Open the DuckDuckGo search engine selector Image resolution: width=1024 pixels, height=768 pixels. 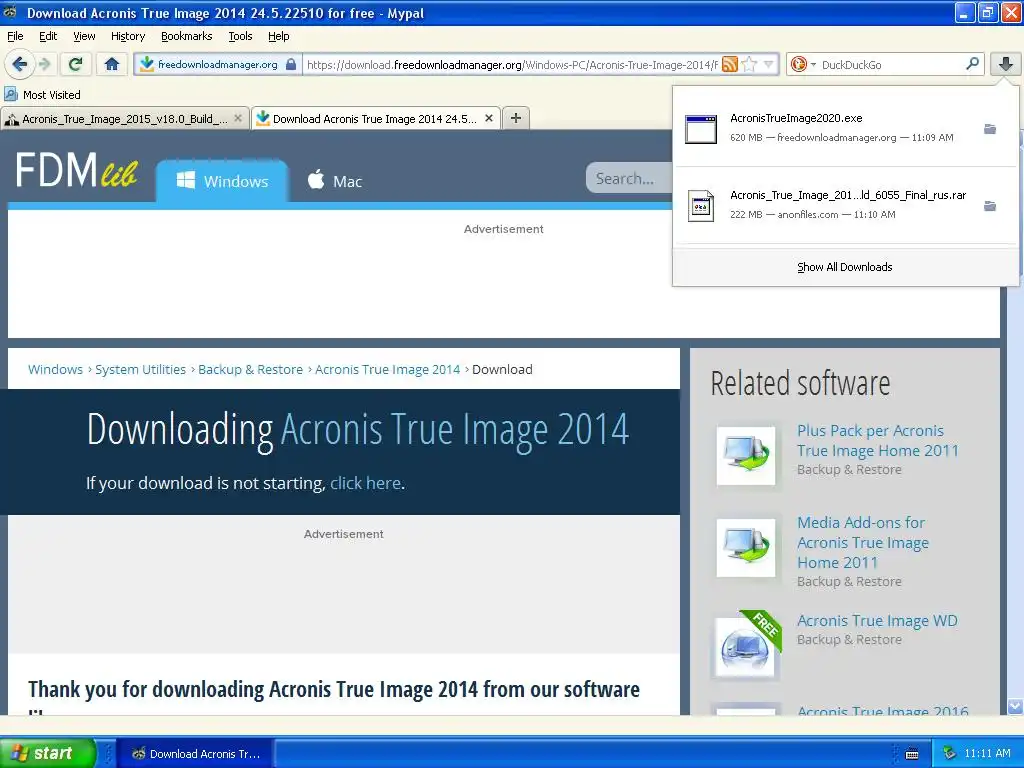tap(803, 64)
